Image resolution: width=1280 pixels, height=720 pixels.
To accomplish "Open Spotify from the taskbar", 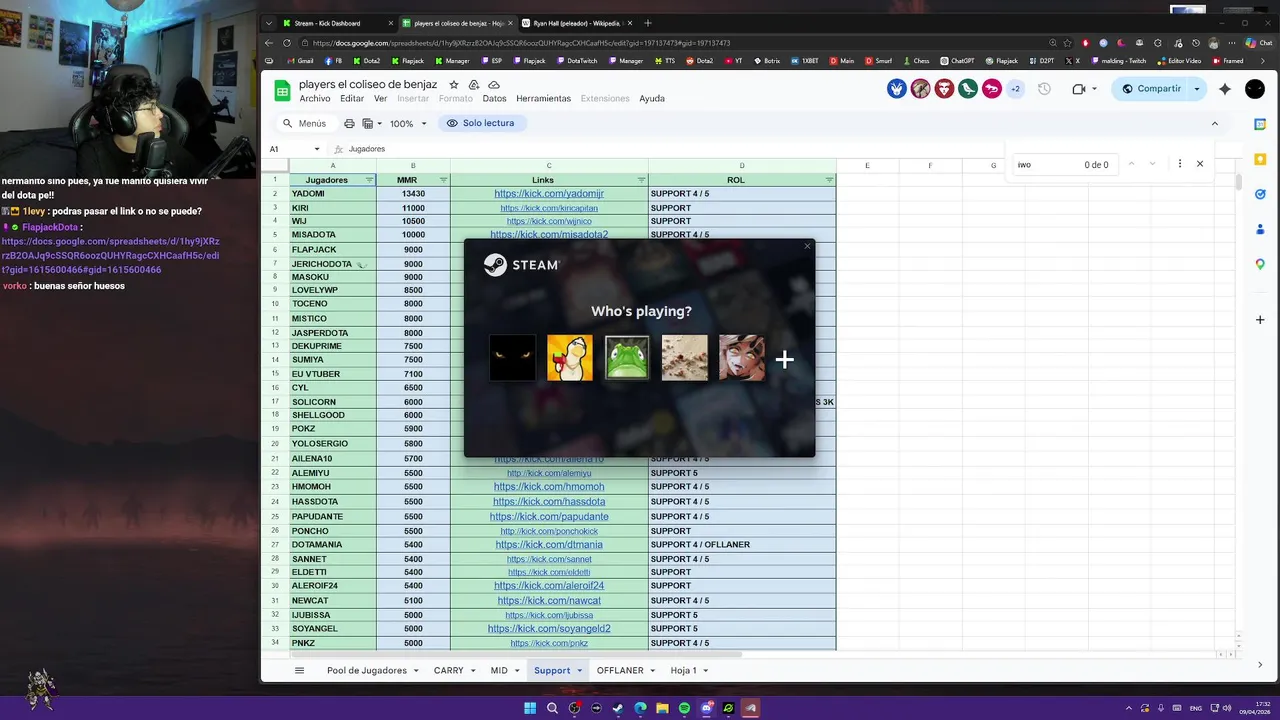I will point(684,708).
